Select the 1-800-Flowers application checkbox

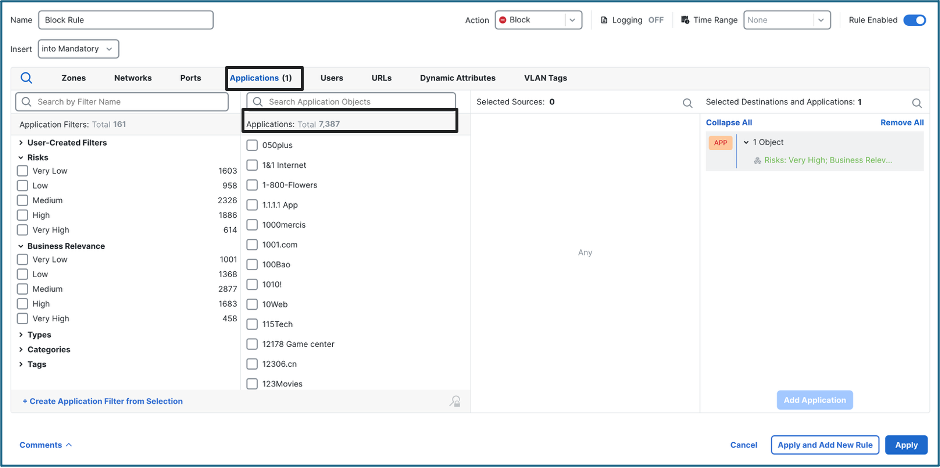pyautogui.click(x=252, y=185)
